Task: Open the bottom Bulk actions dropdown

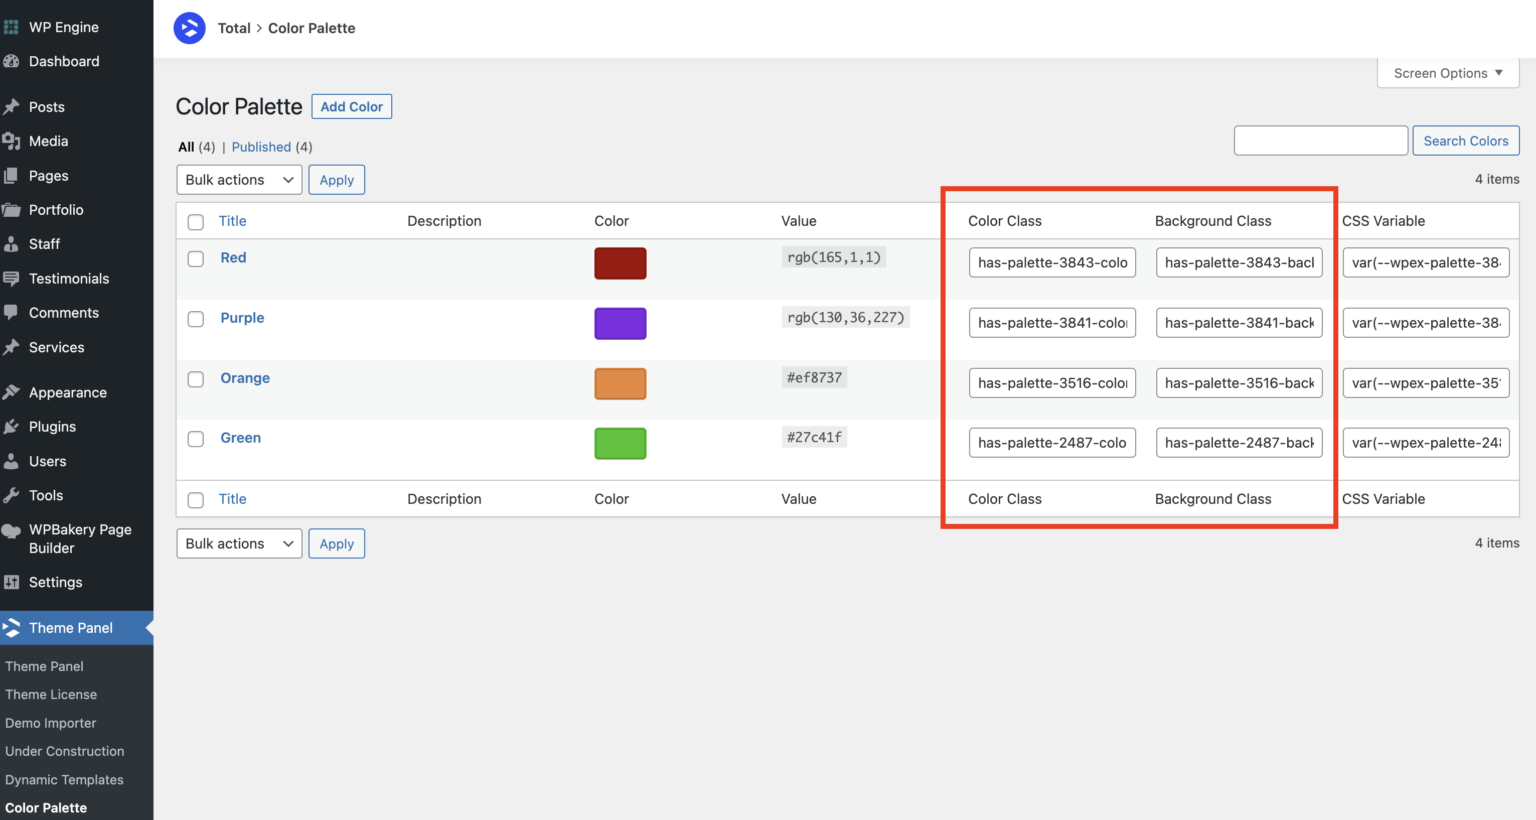Action: (x=238, y=543)
